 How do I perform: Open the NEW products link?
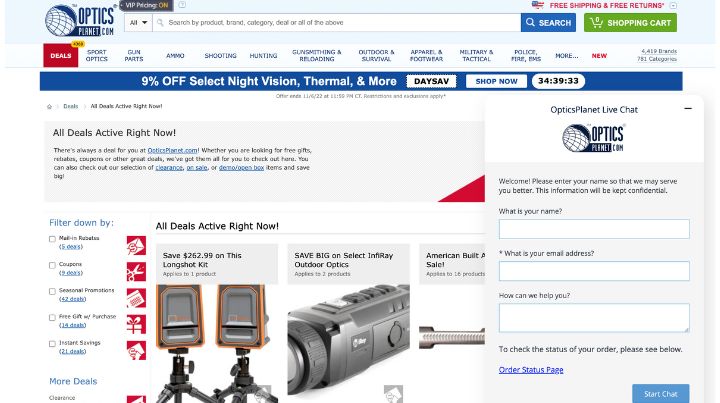pos(599,56)
